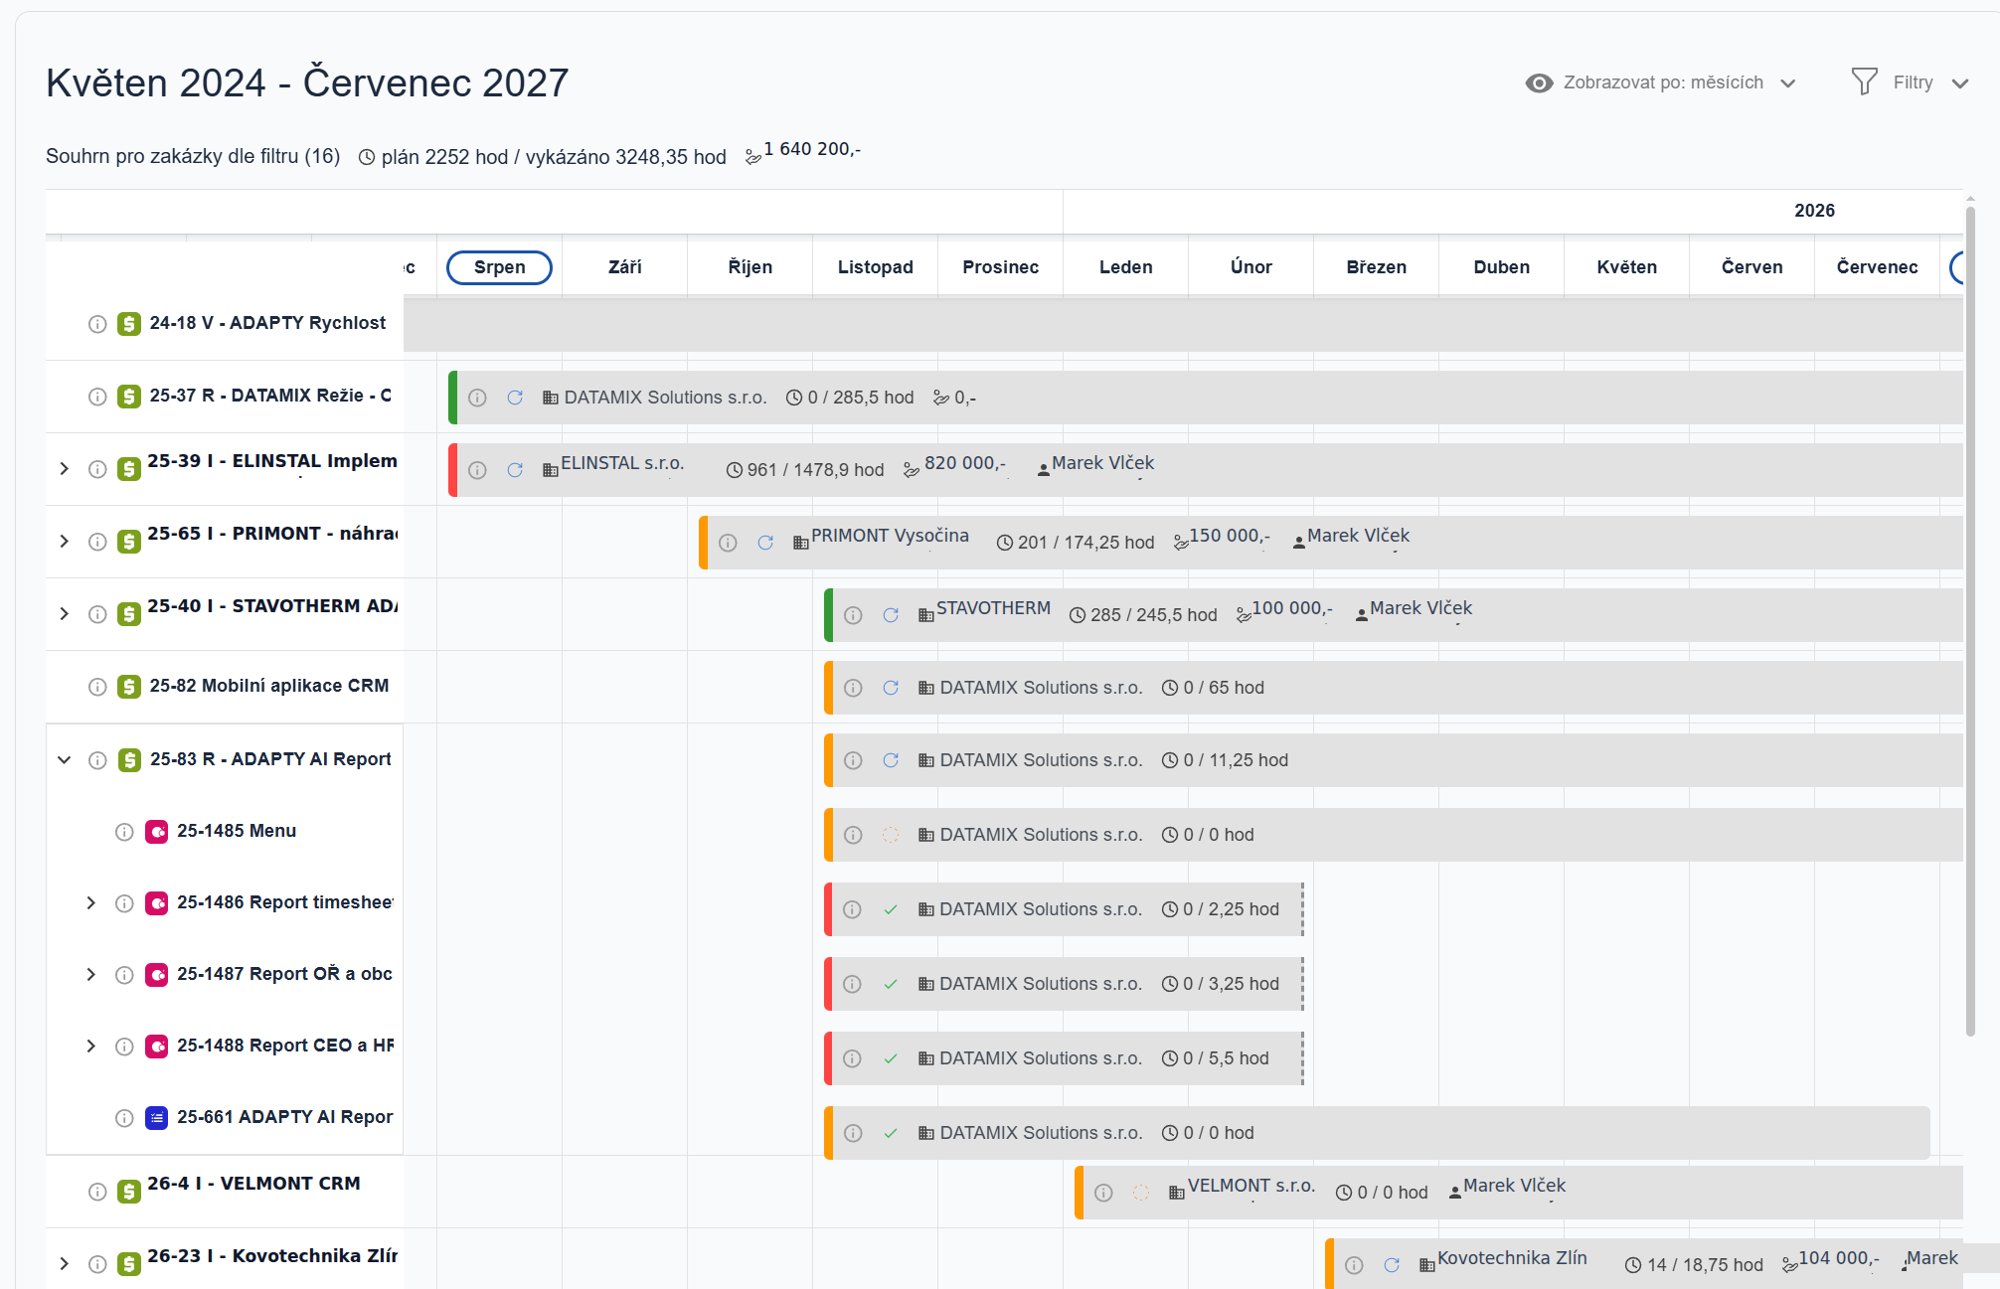Open the 24-18 V - ADAPTY Rychlost project

267,323
